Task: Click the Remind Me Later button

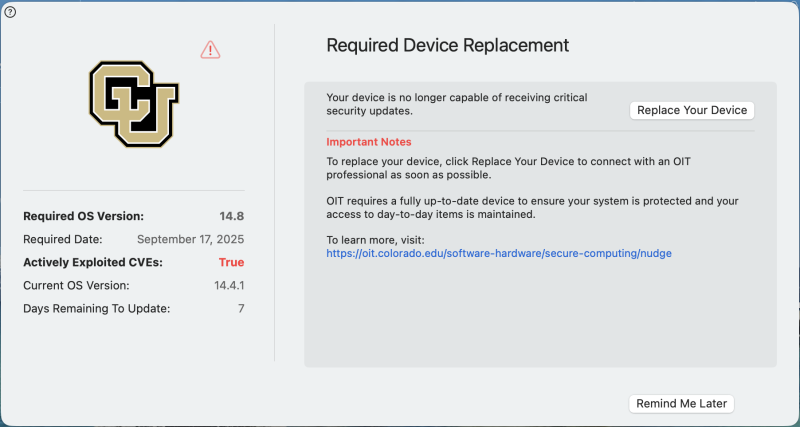Action: pyautogui.click(x=681, y=404)
